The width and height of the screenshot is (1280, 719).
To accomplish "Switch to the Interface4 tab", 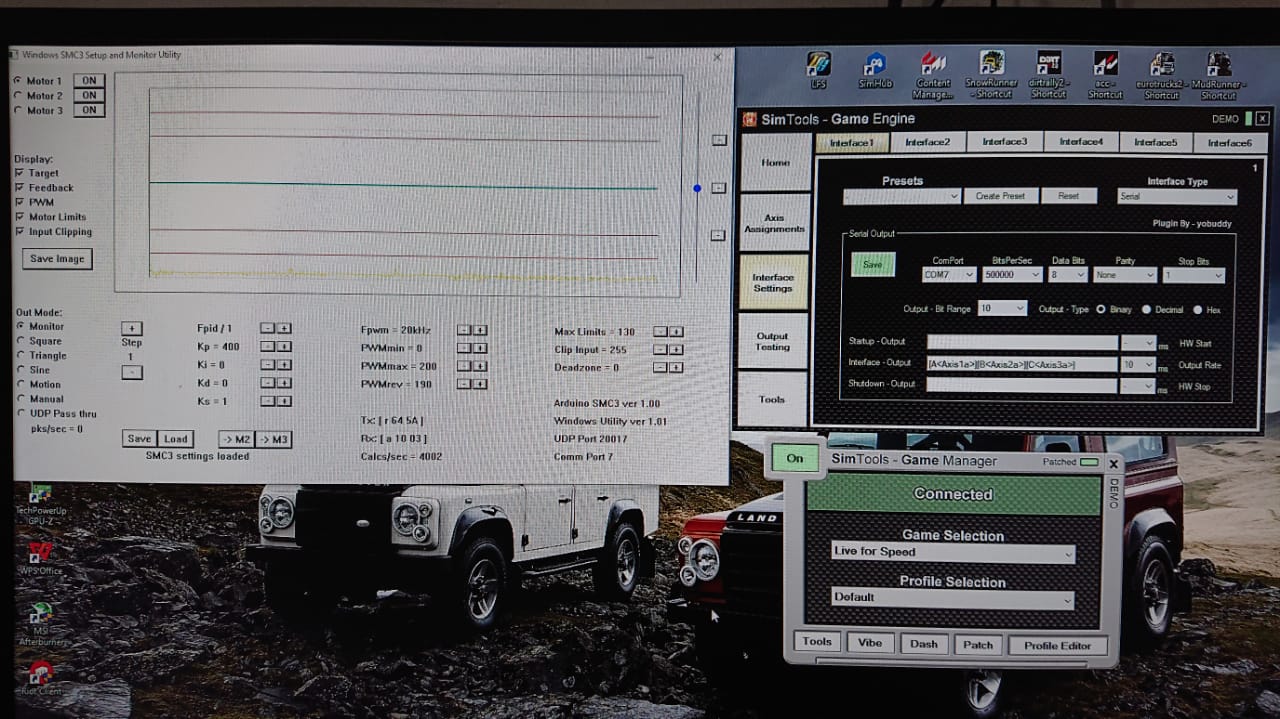I will click(x=1081, y=142).
